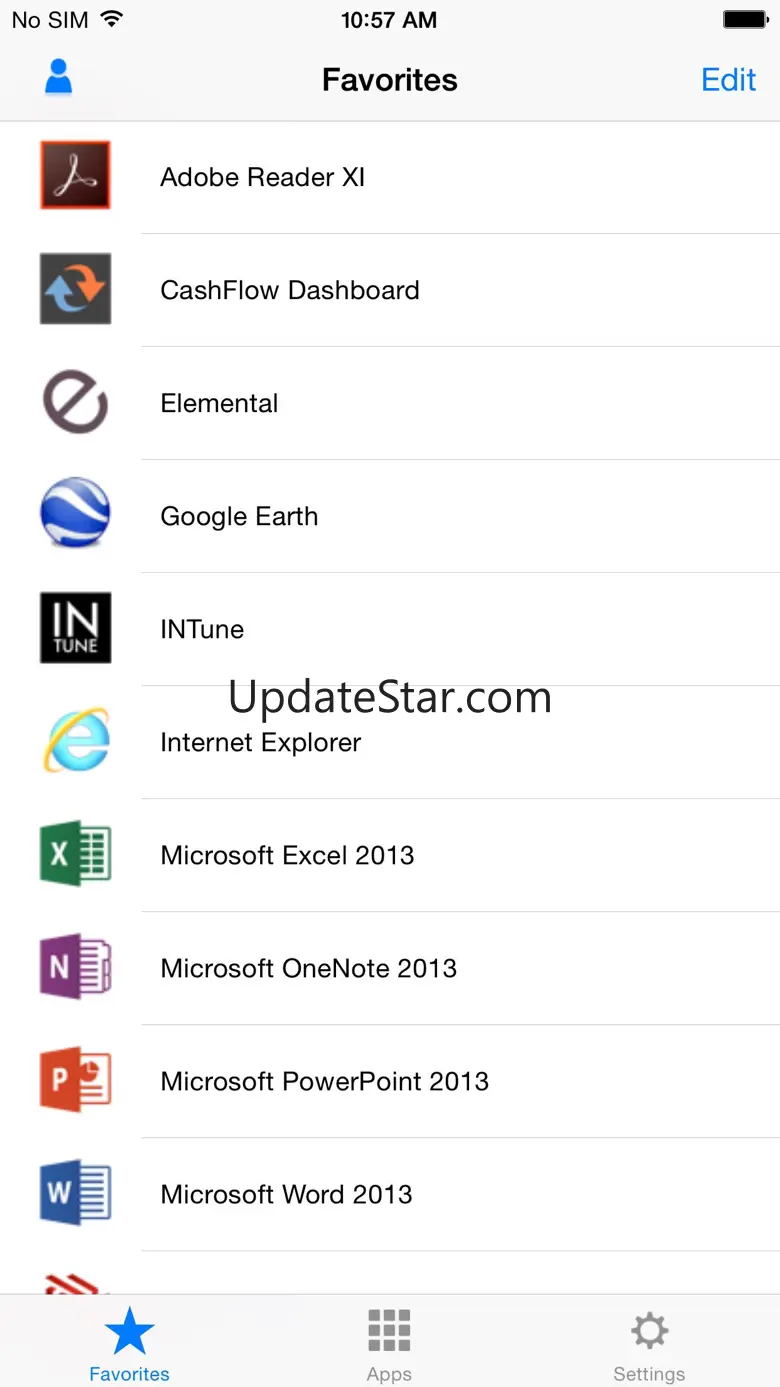Tap the battery status bar icon

tap(744, 19)
